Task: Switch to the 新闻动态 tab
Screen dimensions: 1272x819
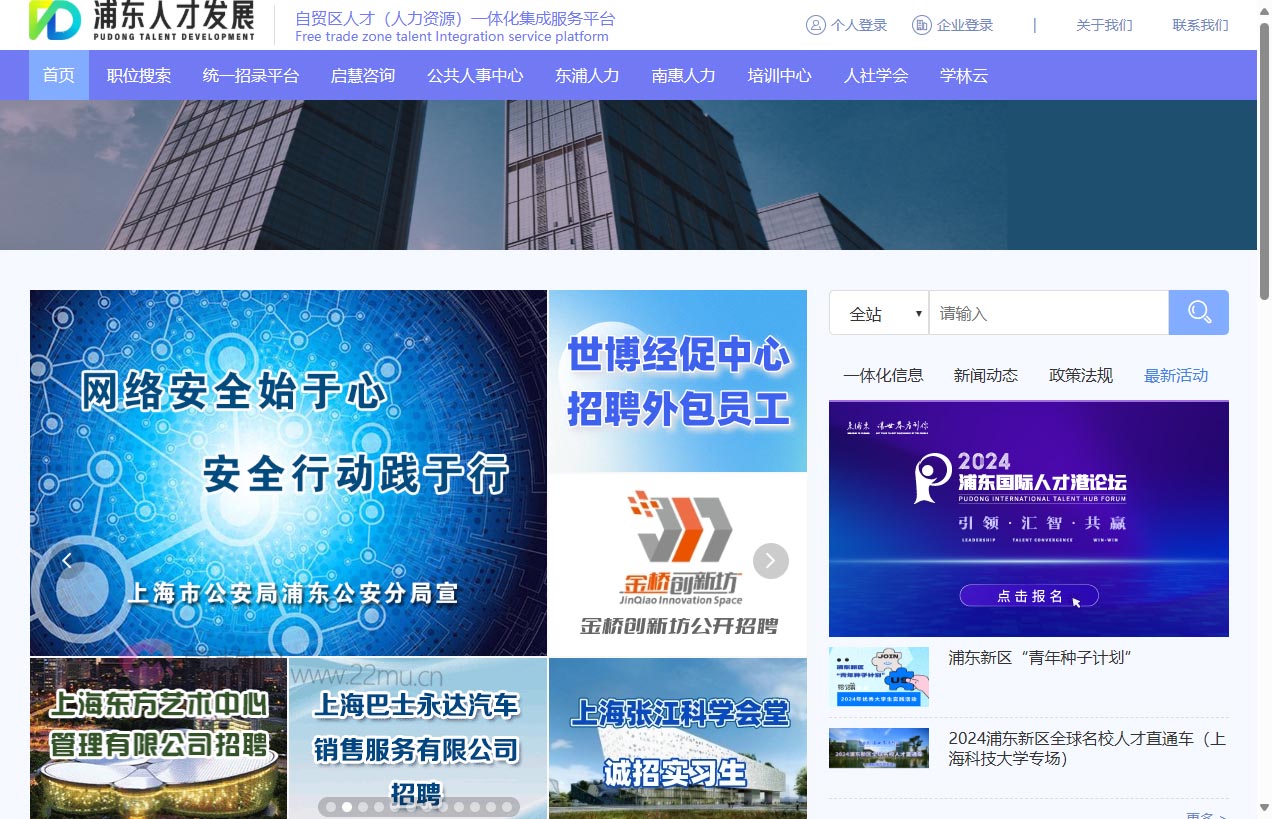Action: (x=986, y=375)
